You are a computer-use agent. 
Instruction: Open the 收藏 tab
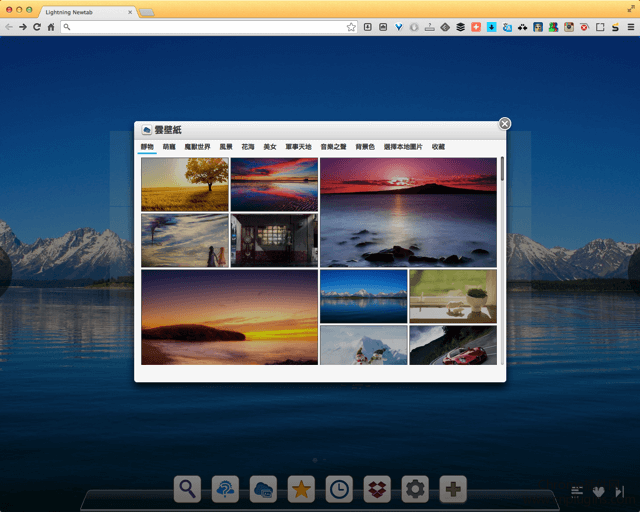(438, 147)
